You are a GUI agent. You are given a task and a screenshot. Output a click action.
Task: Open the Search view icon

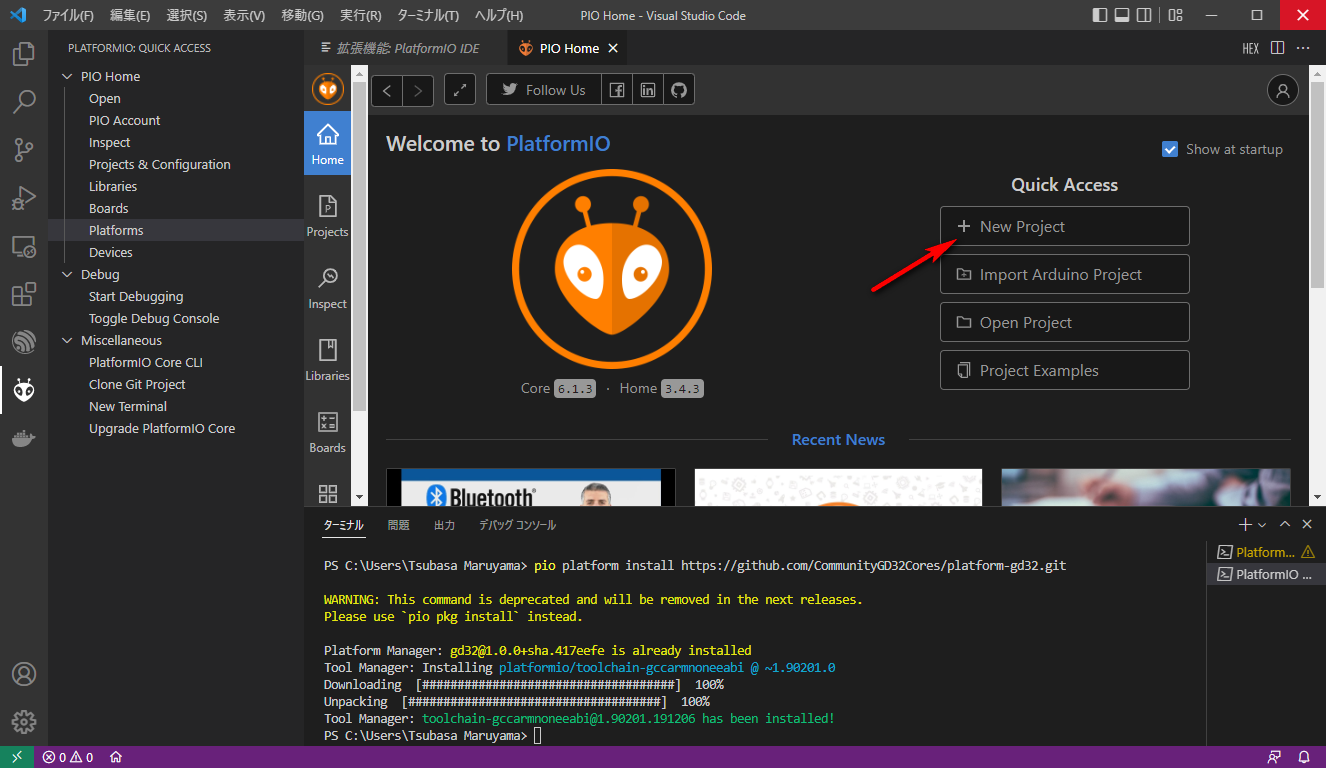coord(24,101)
